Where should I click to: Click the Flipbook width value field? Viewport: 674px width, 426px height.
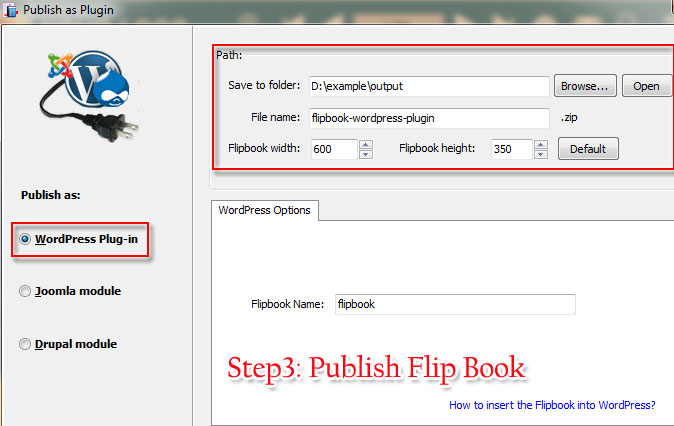coord(334,149)
